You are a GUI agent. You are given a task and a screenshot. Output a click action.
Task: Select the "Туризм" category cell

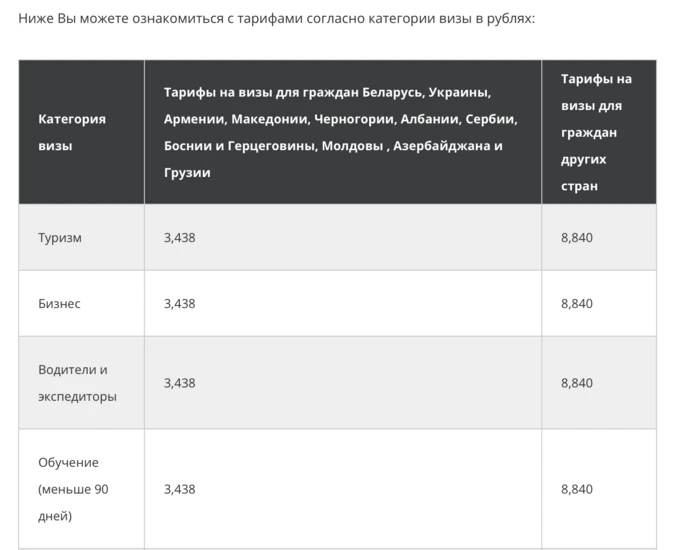coord(82,237)
